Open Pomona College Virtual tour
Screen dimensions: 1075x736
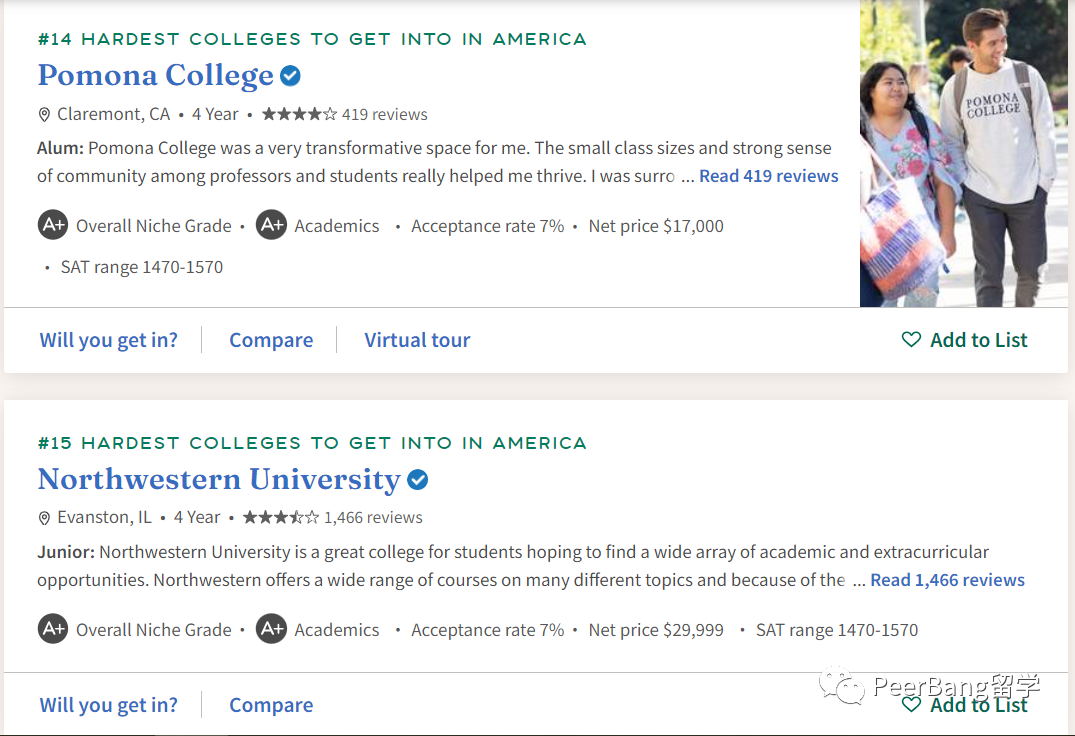click(x=417, y=340)
